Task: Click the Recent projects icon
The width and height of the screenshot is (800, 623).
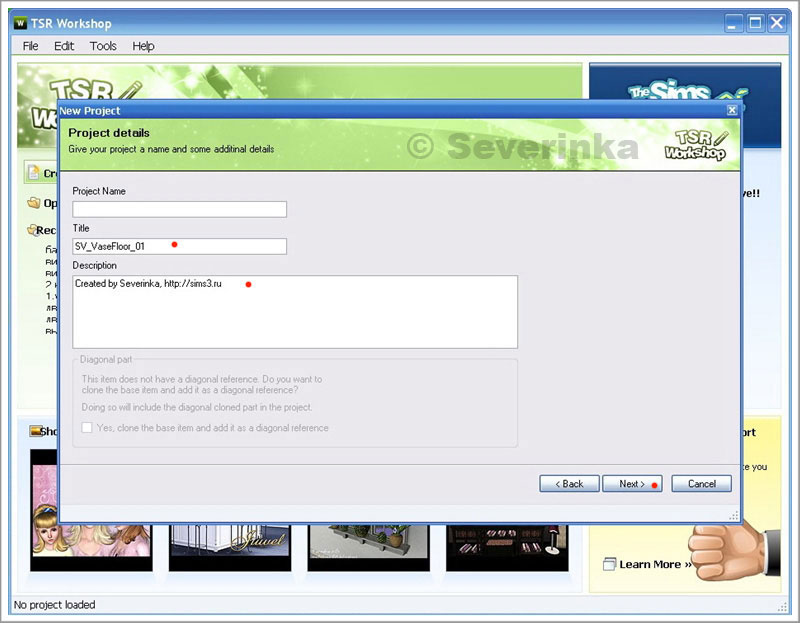Action: tap(34, 230)
